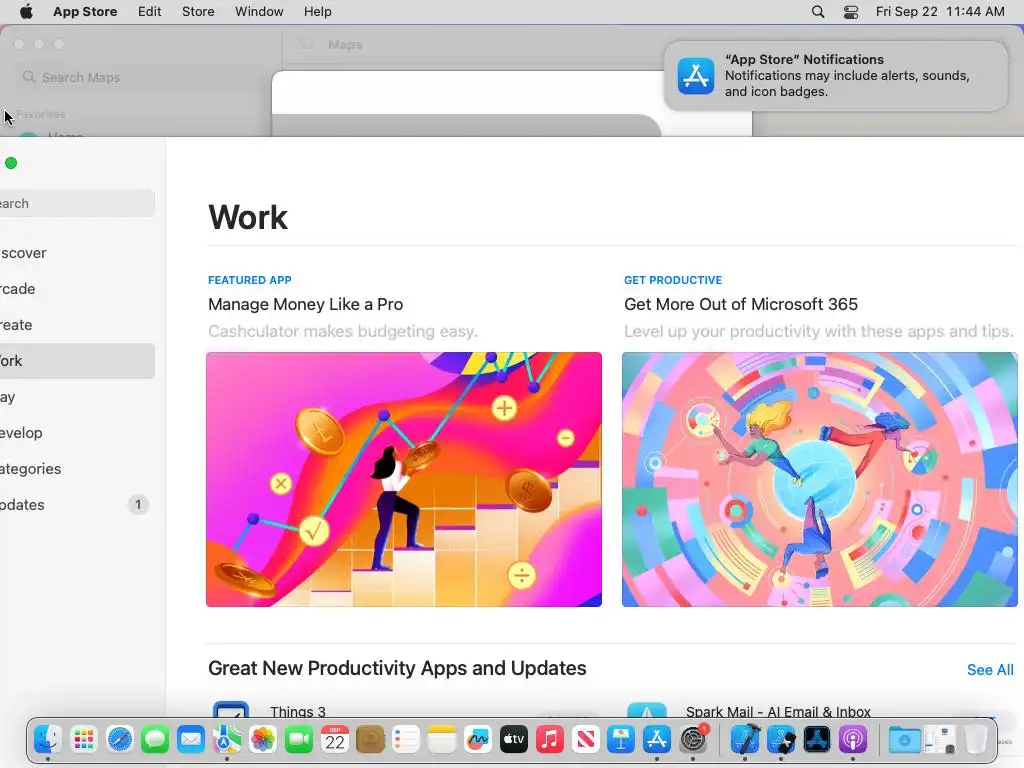Open Xcode from the dock
The image size is (1024, 768).
[745, 740]
